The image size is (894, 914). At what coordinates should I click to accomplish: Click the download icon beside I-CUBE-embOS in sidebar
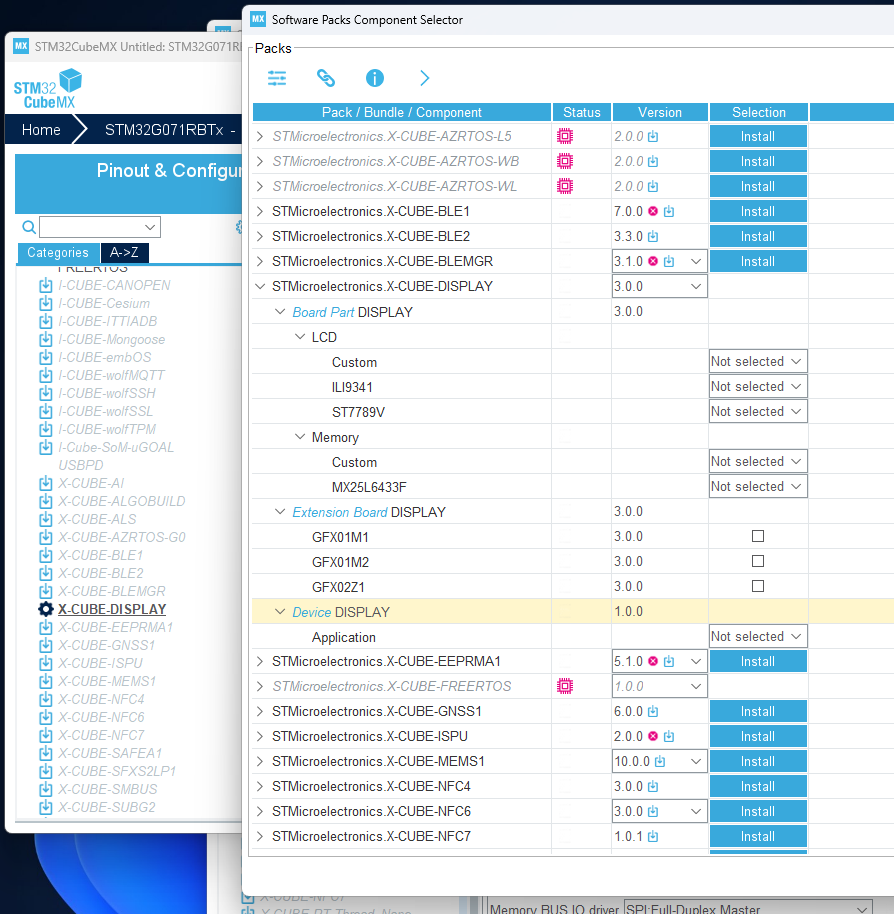(x=45, y=358)
